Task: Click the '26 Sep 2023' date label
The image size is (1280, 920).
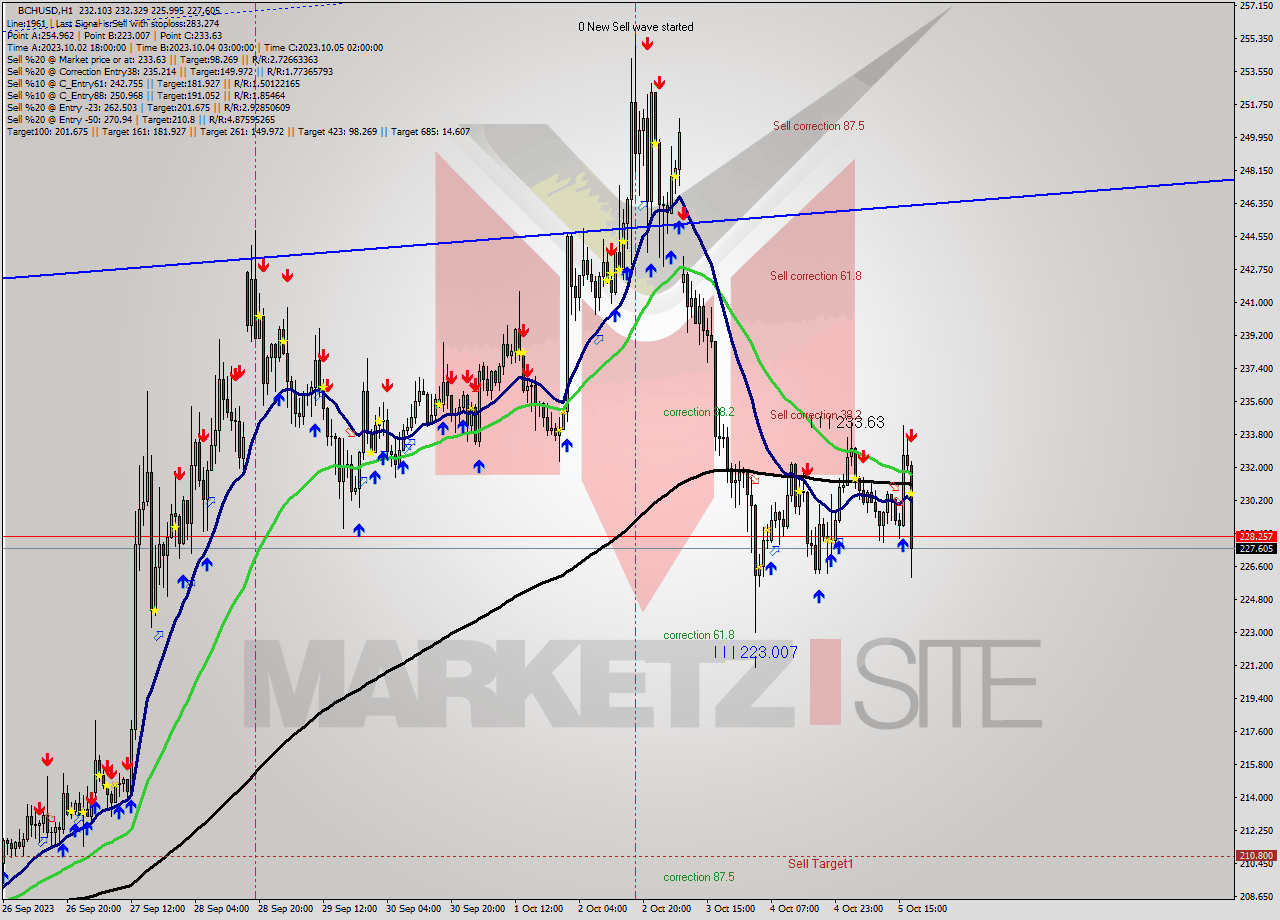Action: (28, 909)
